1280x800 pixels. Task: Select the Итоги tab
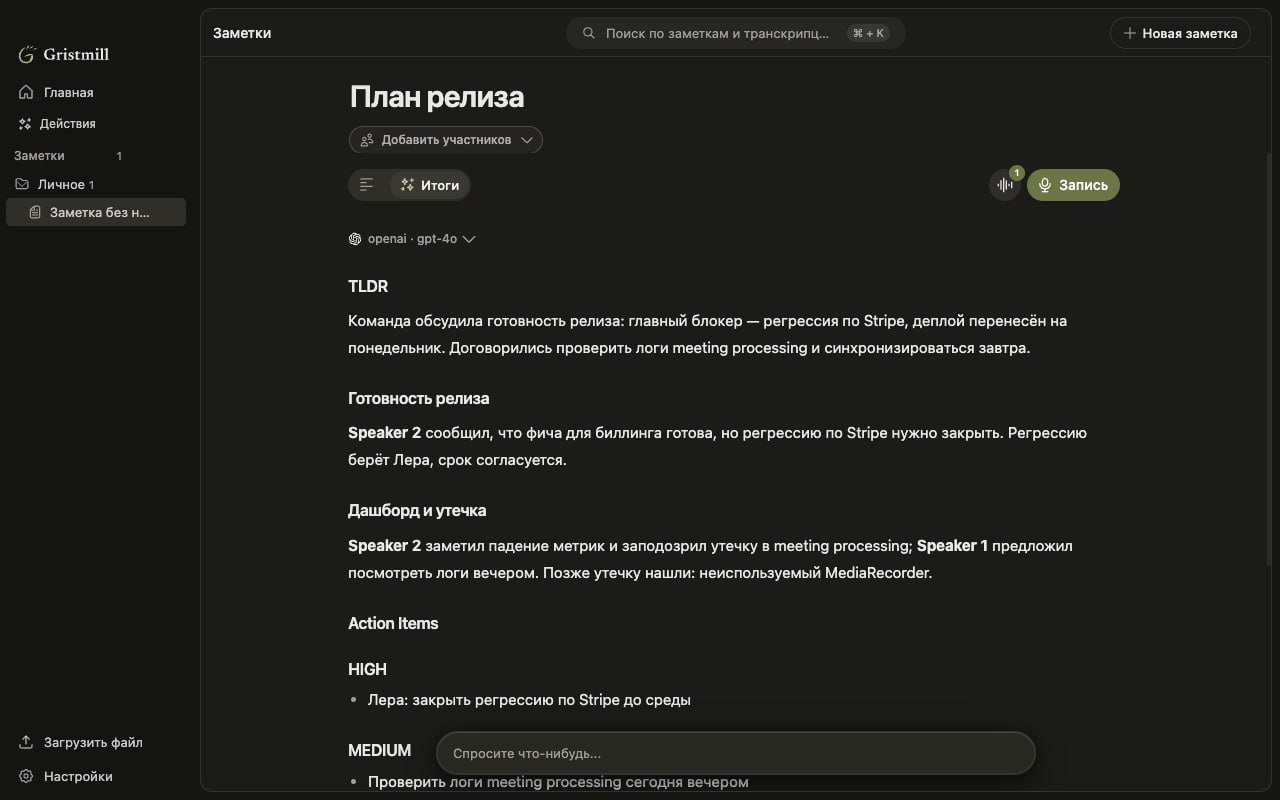[429, 185]
